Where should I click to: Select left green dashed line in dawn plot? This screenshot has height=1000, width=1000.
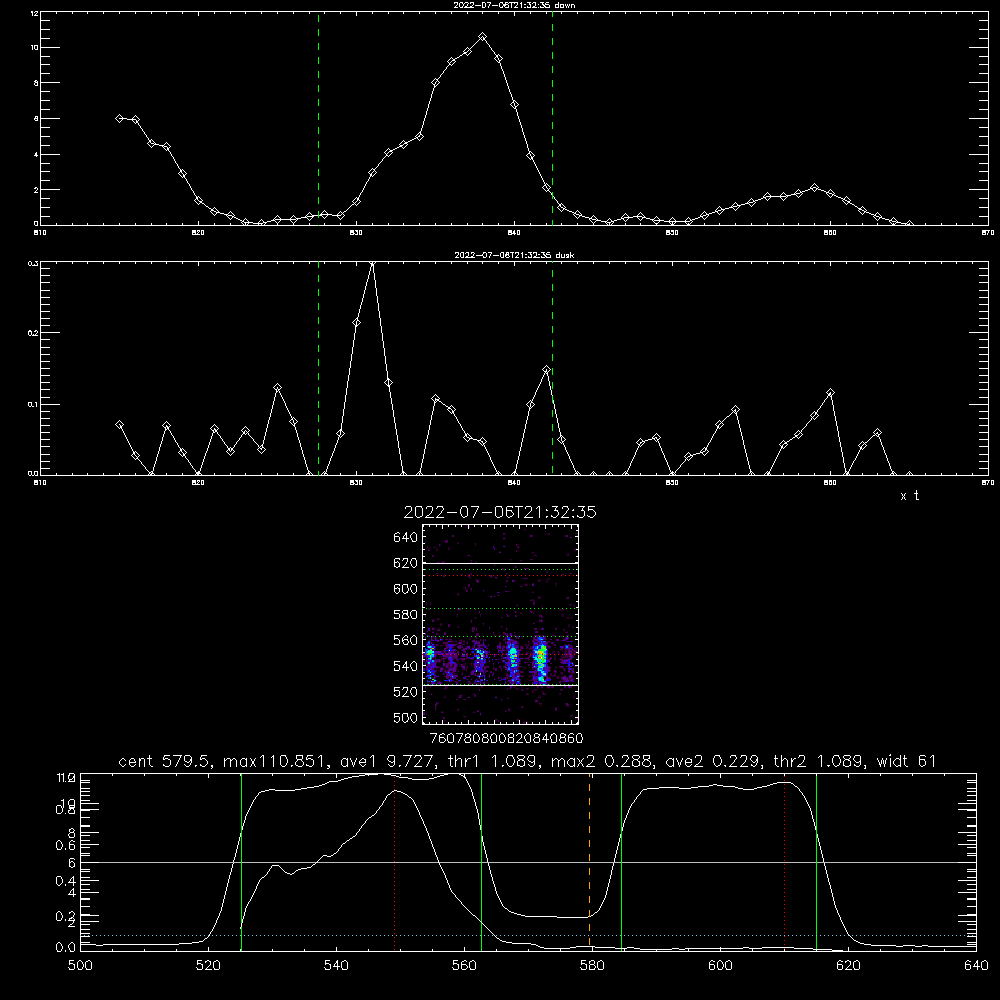pos(319,118)
